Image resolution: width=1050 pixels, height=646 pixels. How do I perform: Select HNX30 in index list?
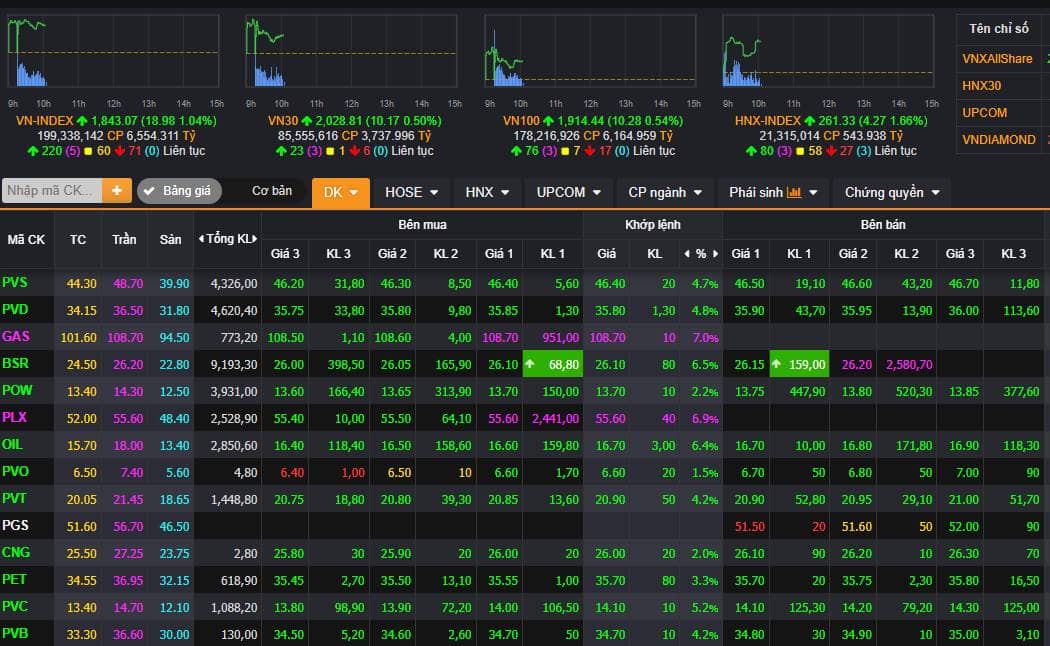(982, 86)
